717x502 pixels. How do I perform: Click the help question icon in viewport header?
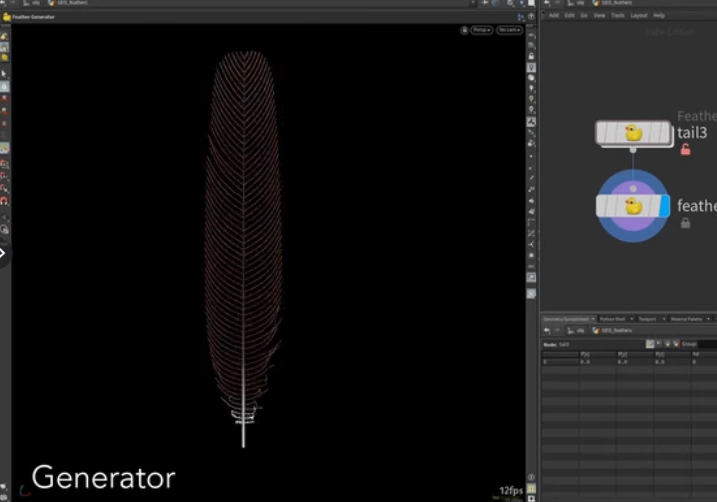point(531,17)
